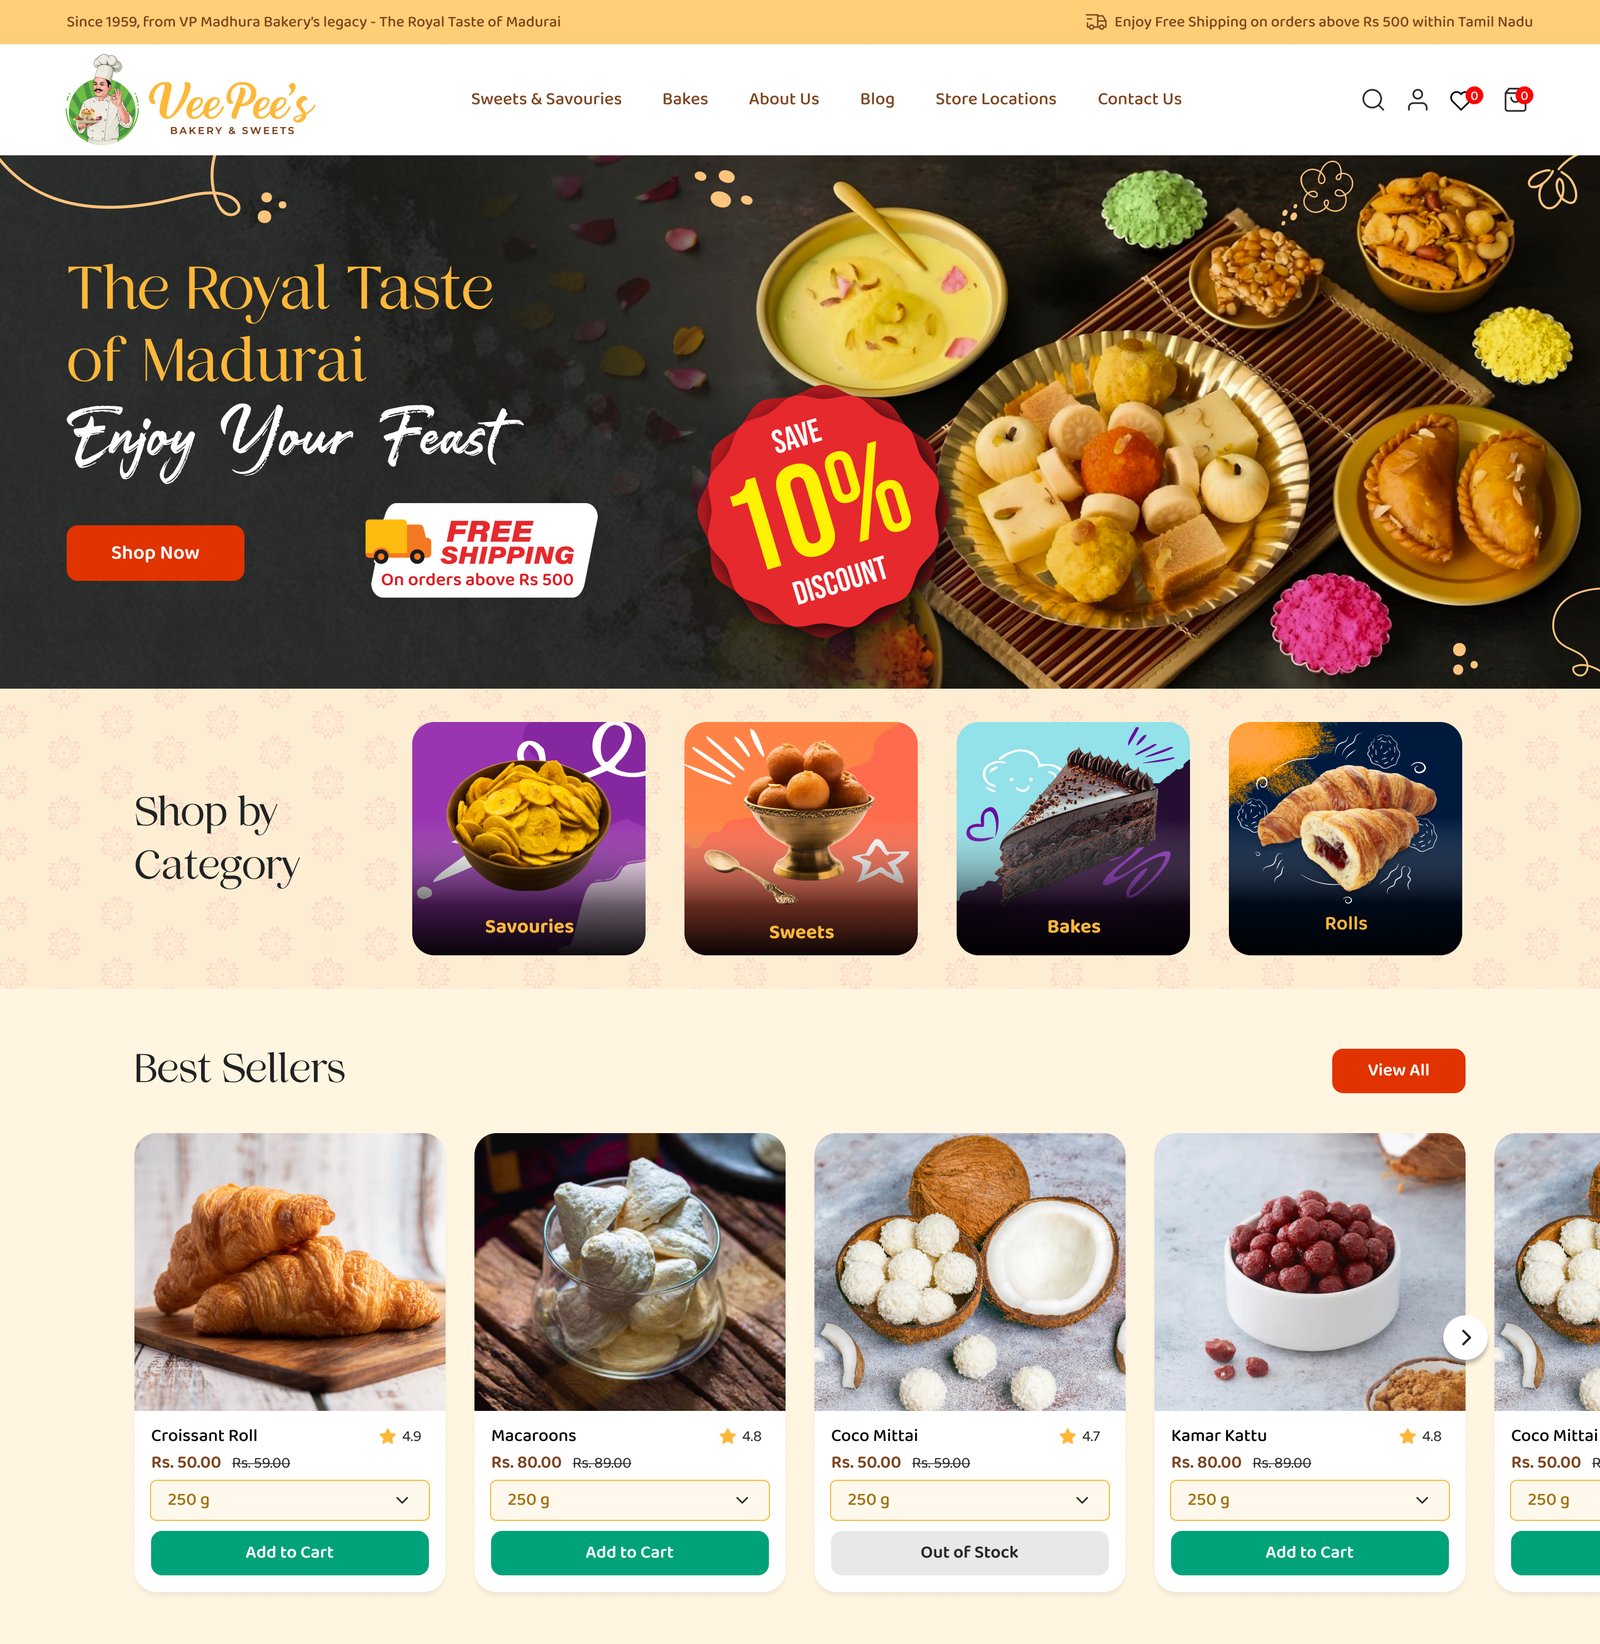Add Macaroons to cart
Screen dimensions: 1600x1644
tap(630, 1553)
